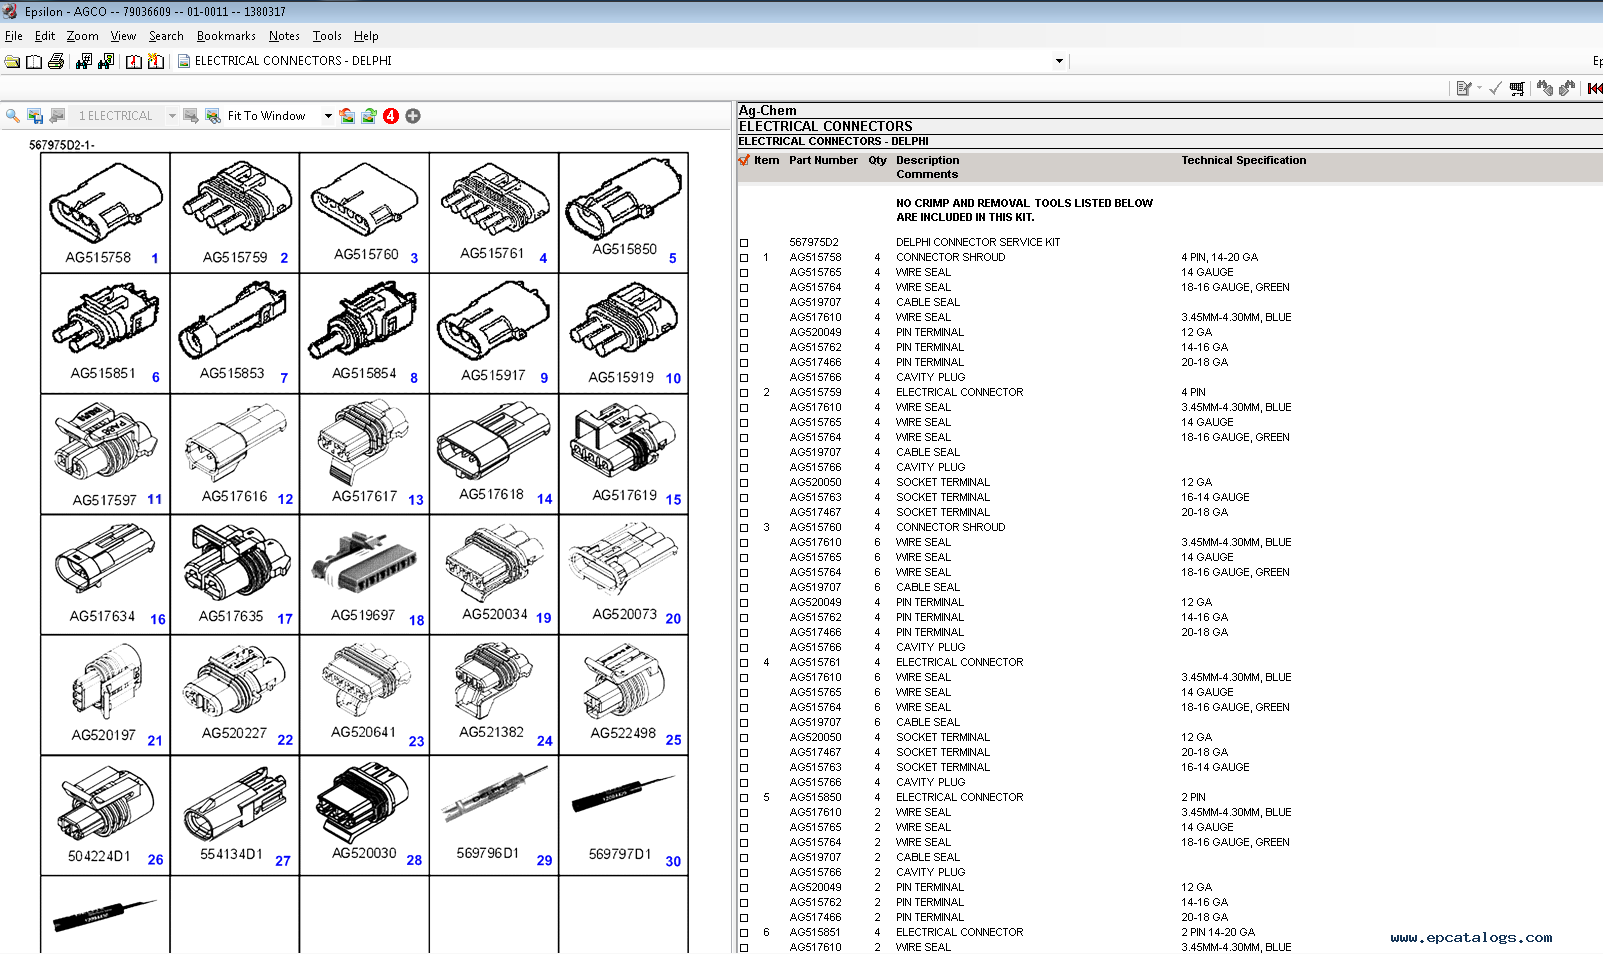This screenshot has width=1603, height=954.
Task: Tick the checkbox in the AG519707 row under item 5
Action: click(744, 858)
